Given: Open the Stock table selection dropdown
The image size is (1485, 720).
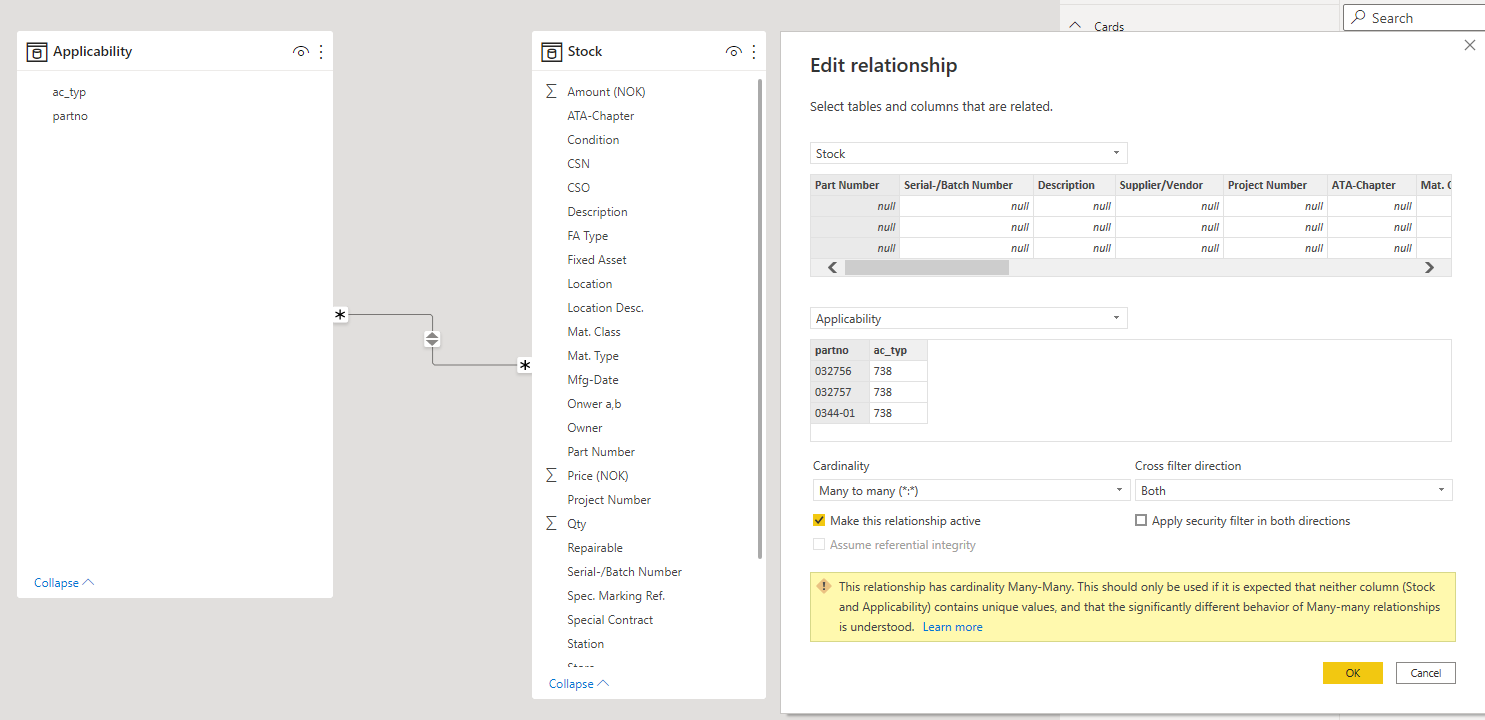Looking at the screenshot, I should coord(968,153).
